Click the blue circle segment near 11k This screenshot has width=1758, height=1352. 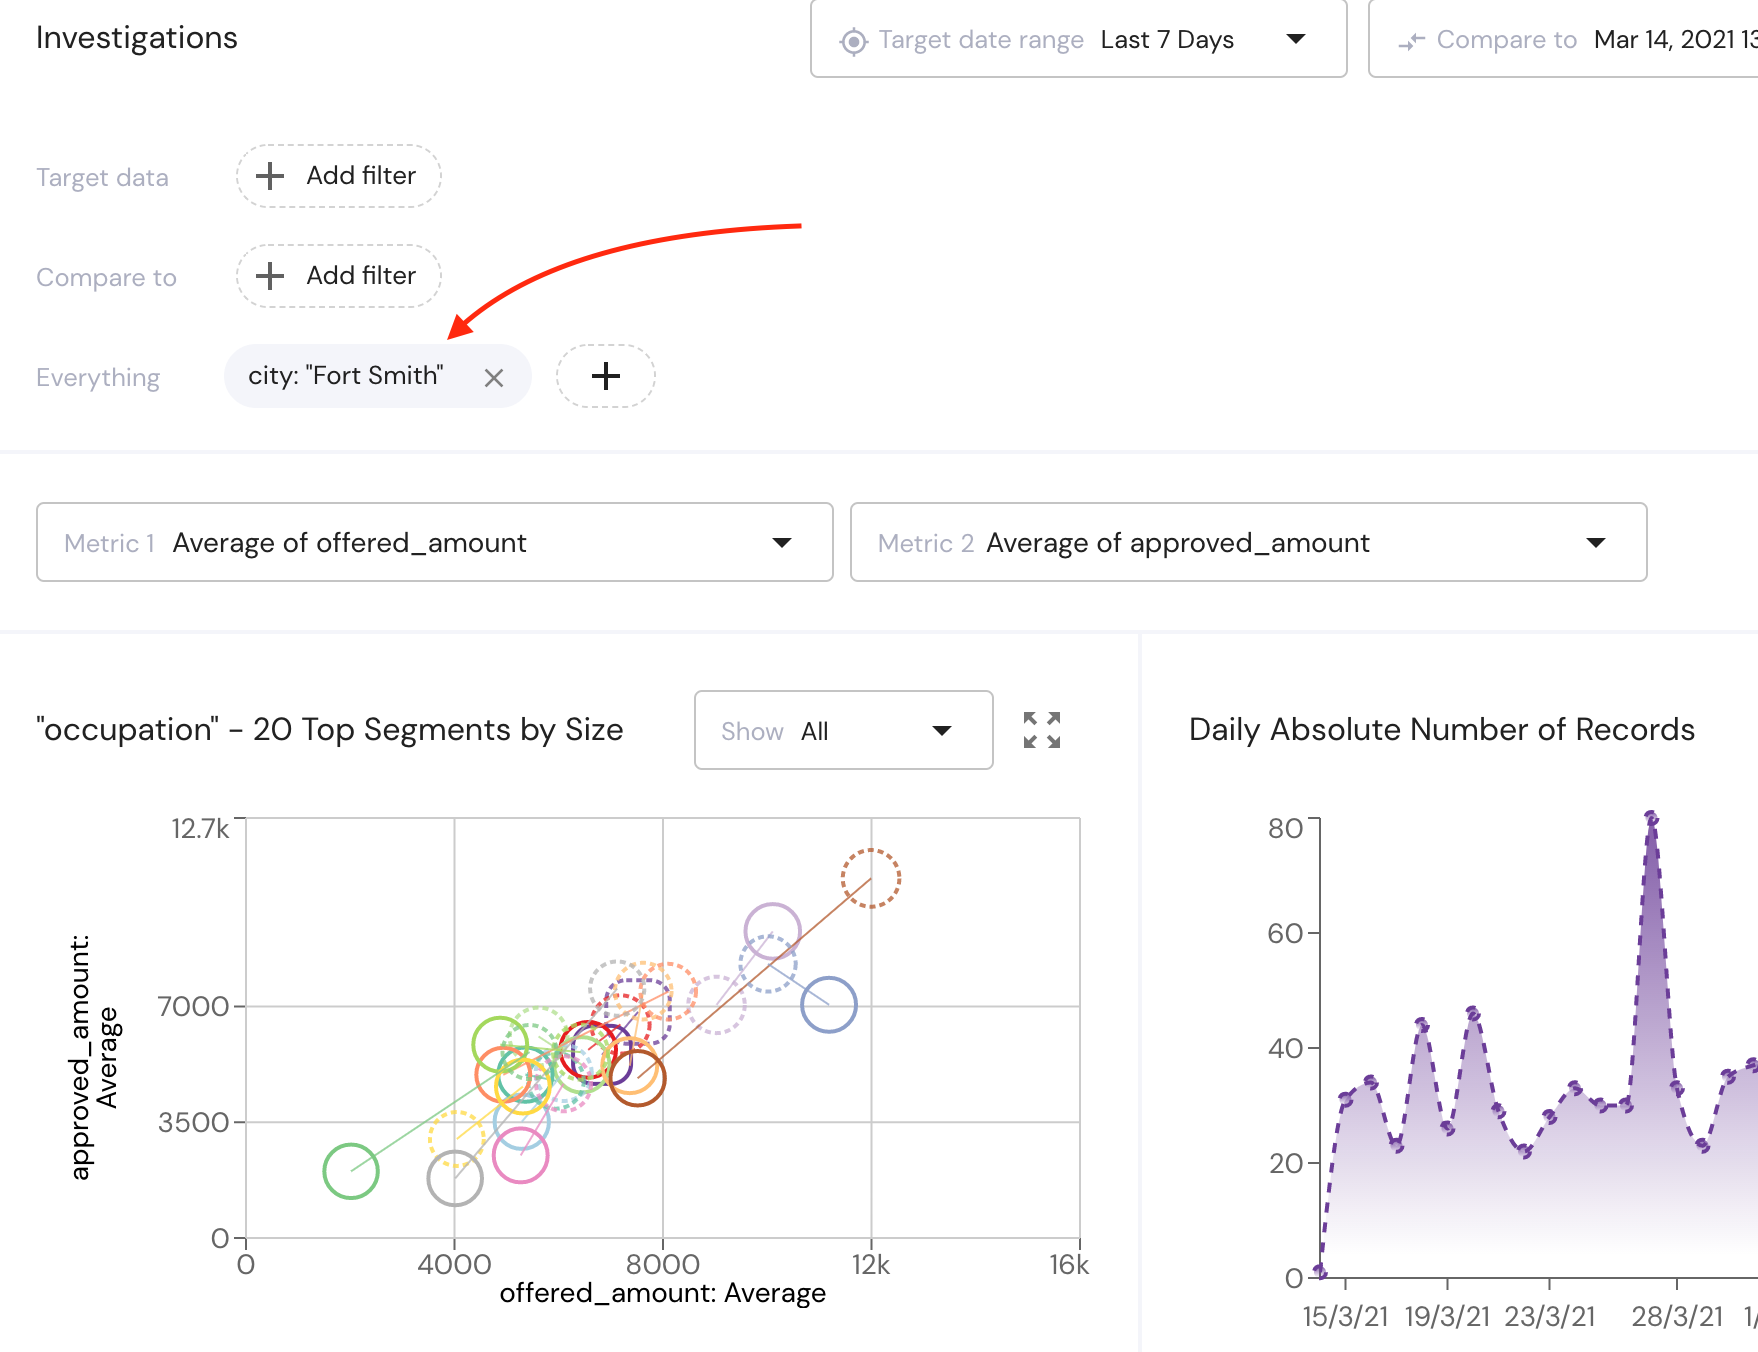pos(829,1004)
